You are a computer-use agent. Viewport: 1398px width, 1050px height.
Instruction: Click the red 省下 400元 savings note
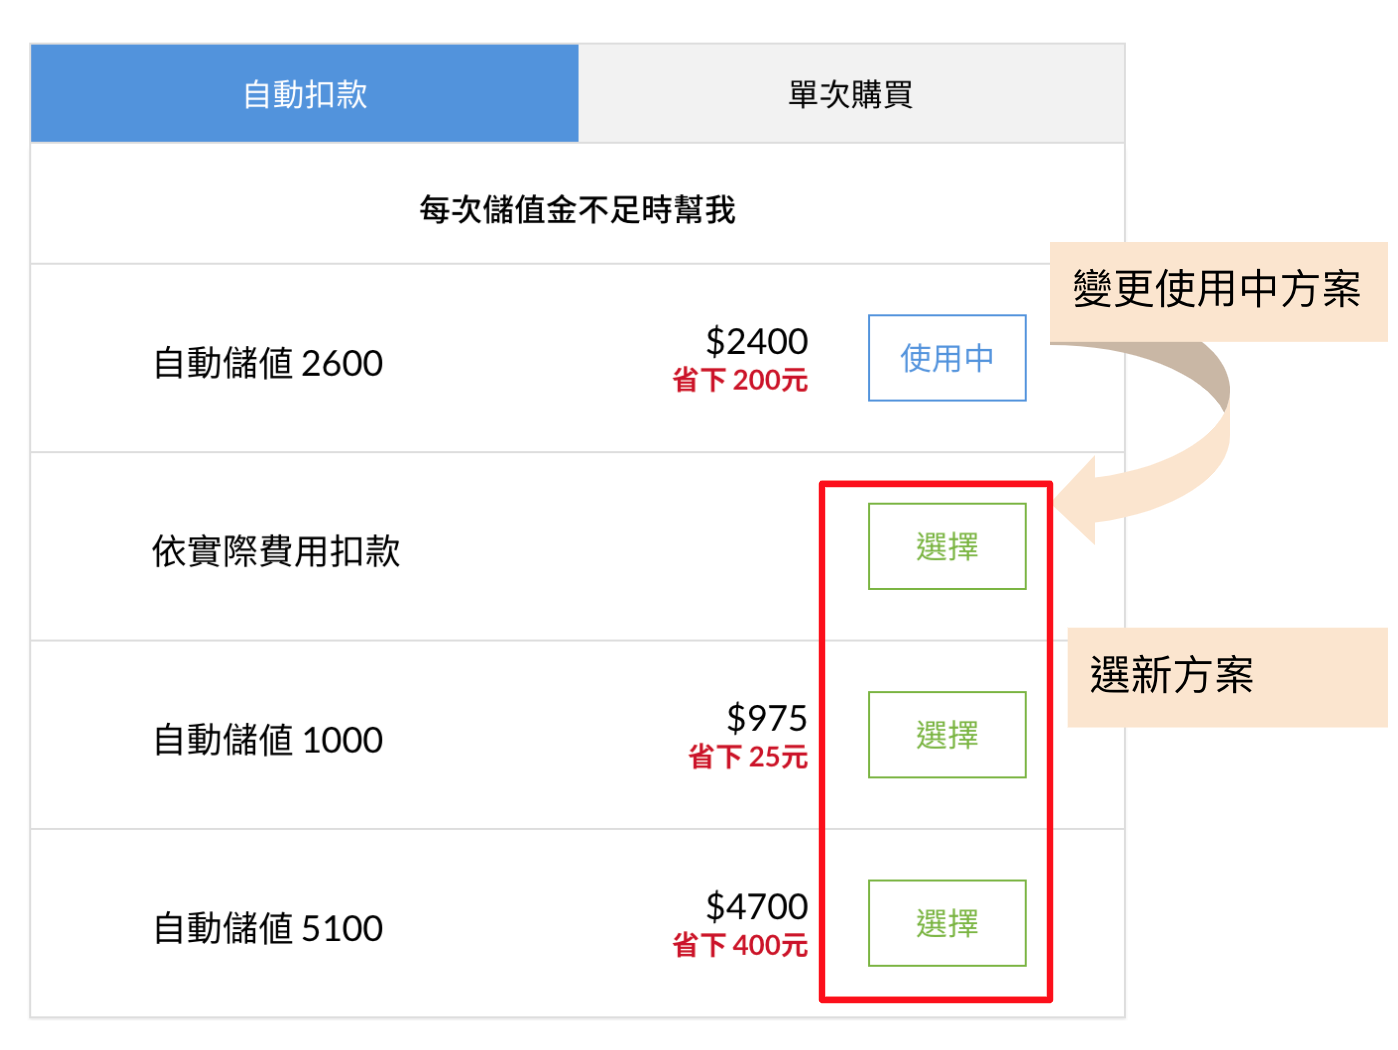[740, 945]
